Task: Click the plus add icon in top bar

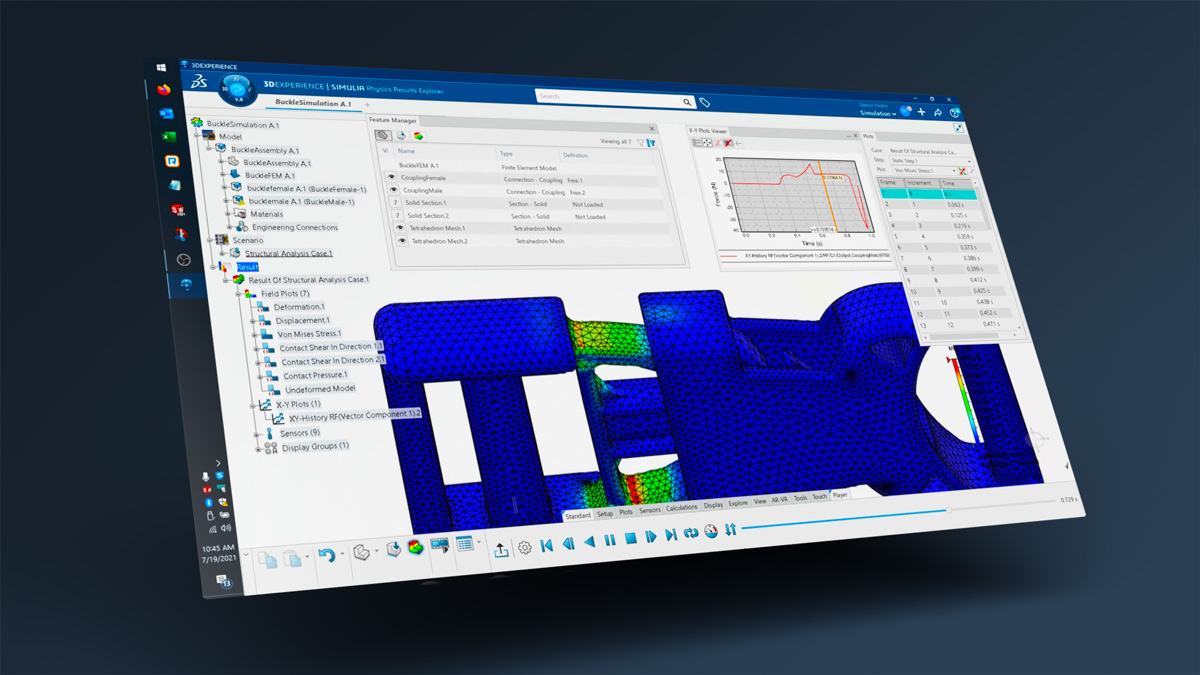Action: point(921,112)
